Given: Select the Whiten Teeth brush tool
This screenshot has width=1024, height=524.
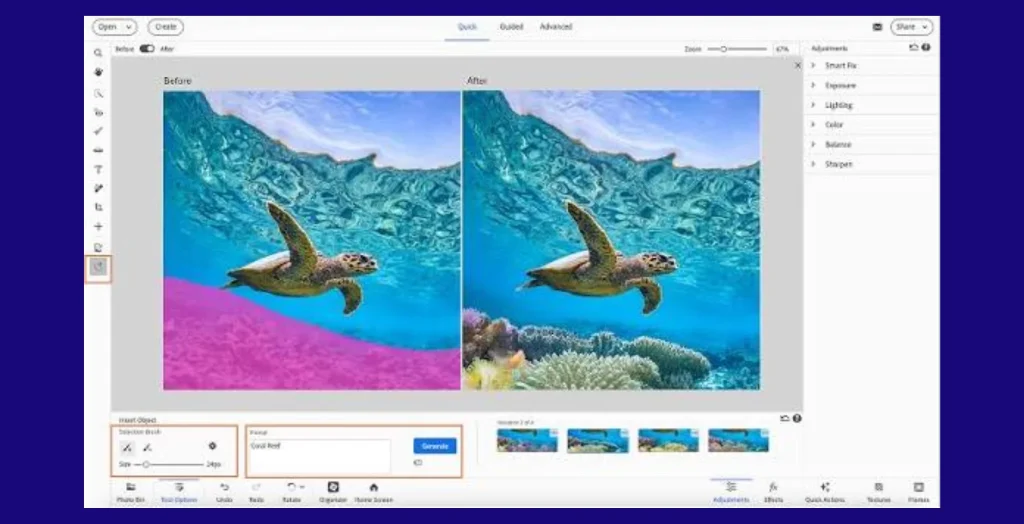Looking at the screenshot, I should (x=98, y=131).
